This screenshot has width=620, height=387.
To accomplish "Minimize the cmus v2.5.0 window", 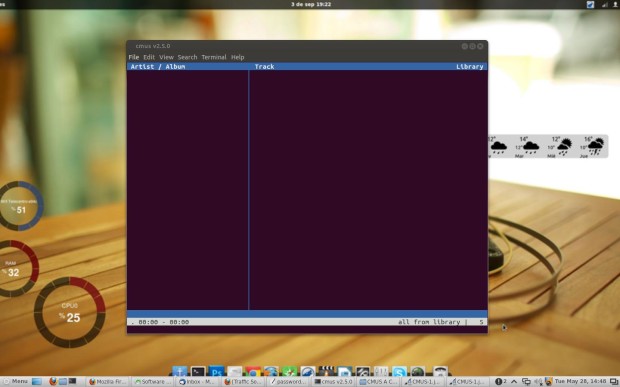I will point(465,46).
